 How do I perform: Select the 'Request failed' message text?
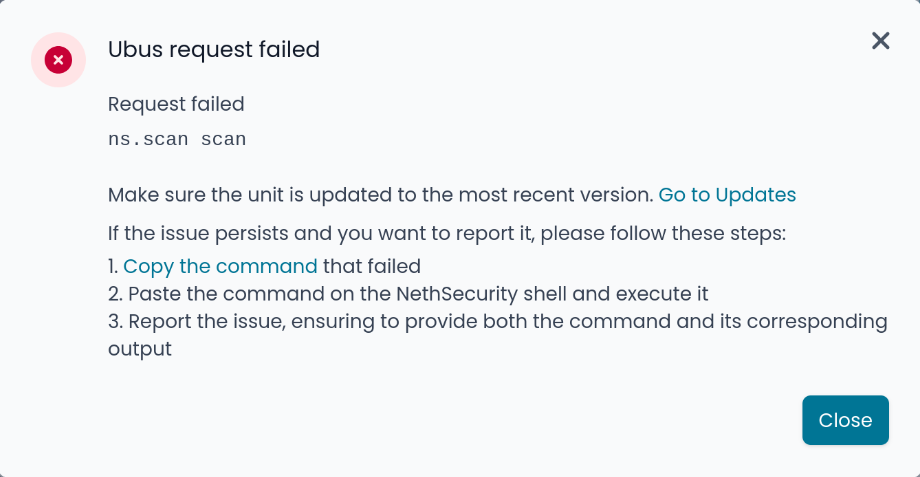[x=176, y=104]
